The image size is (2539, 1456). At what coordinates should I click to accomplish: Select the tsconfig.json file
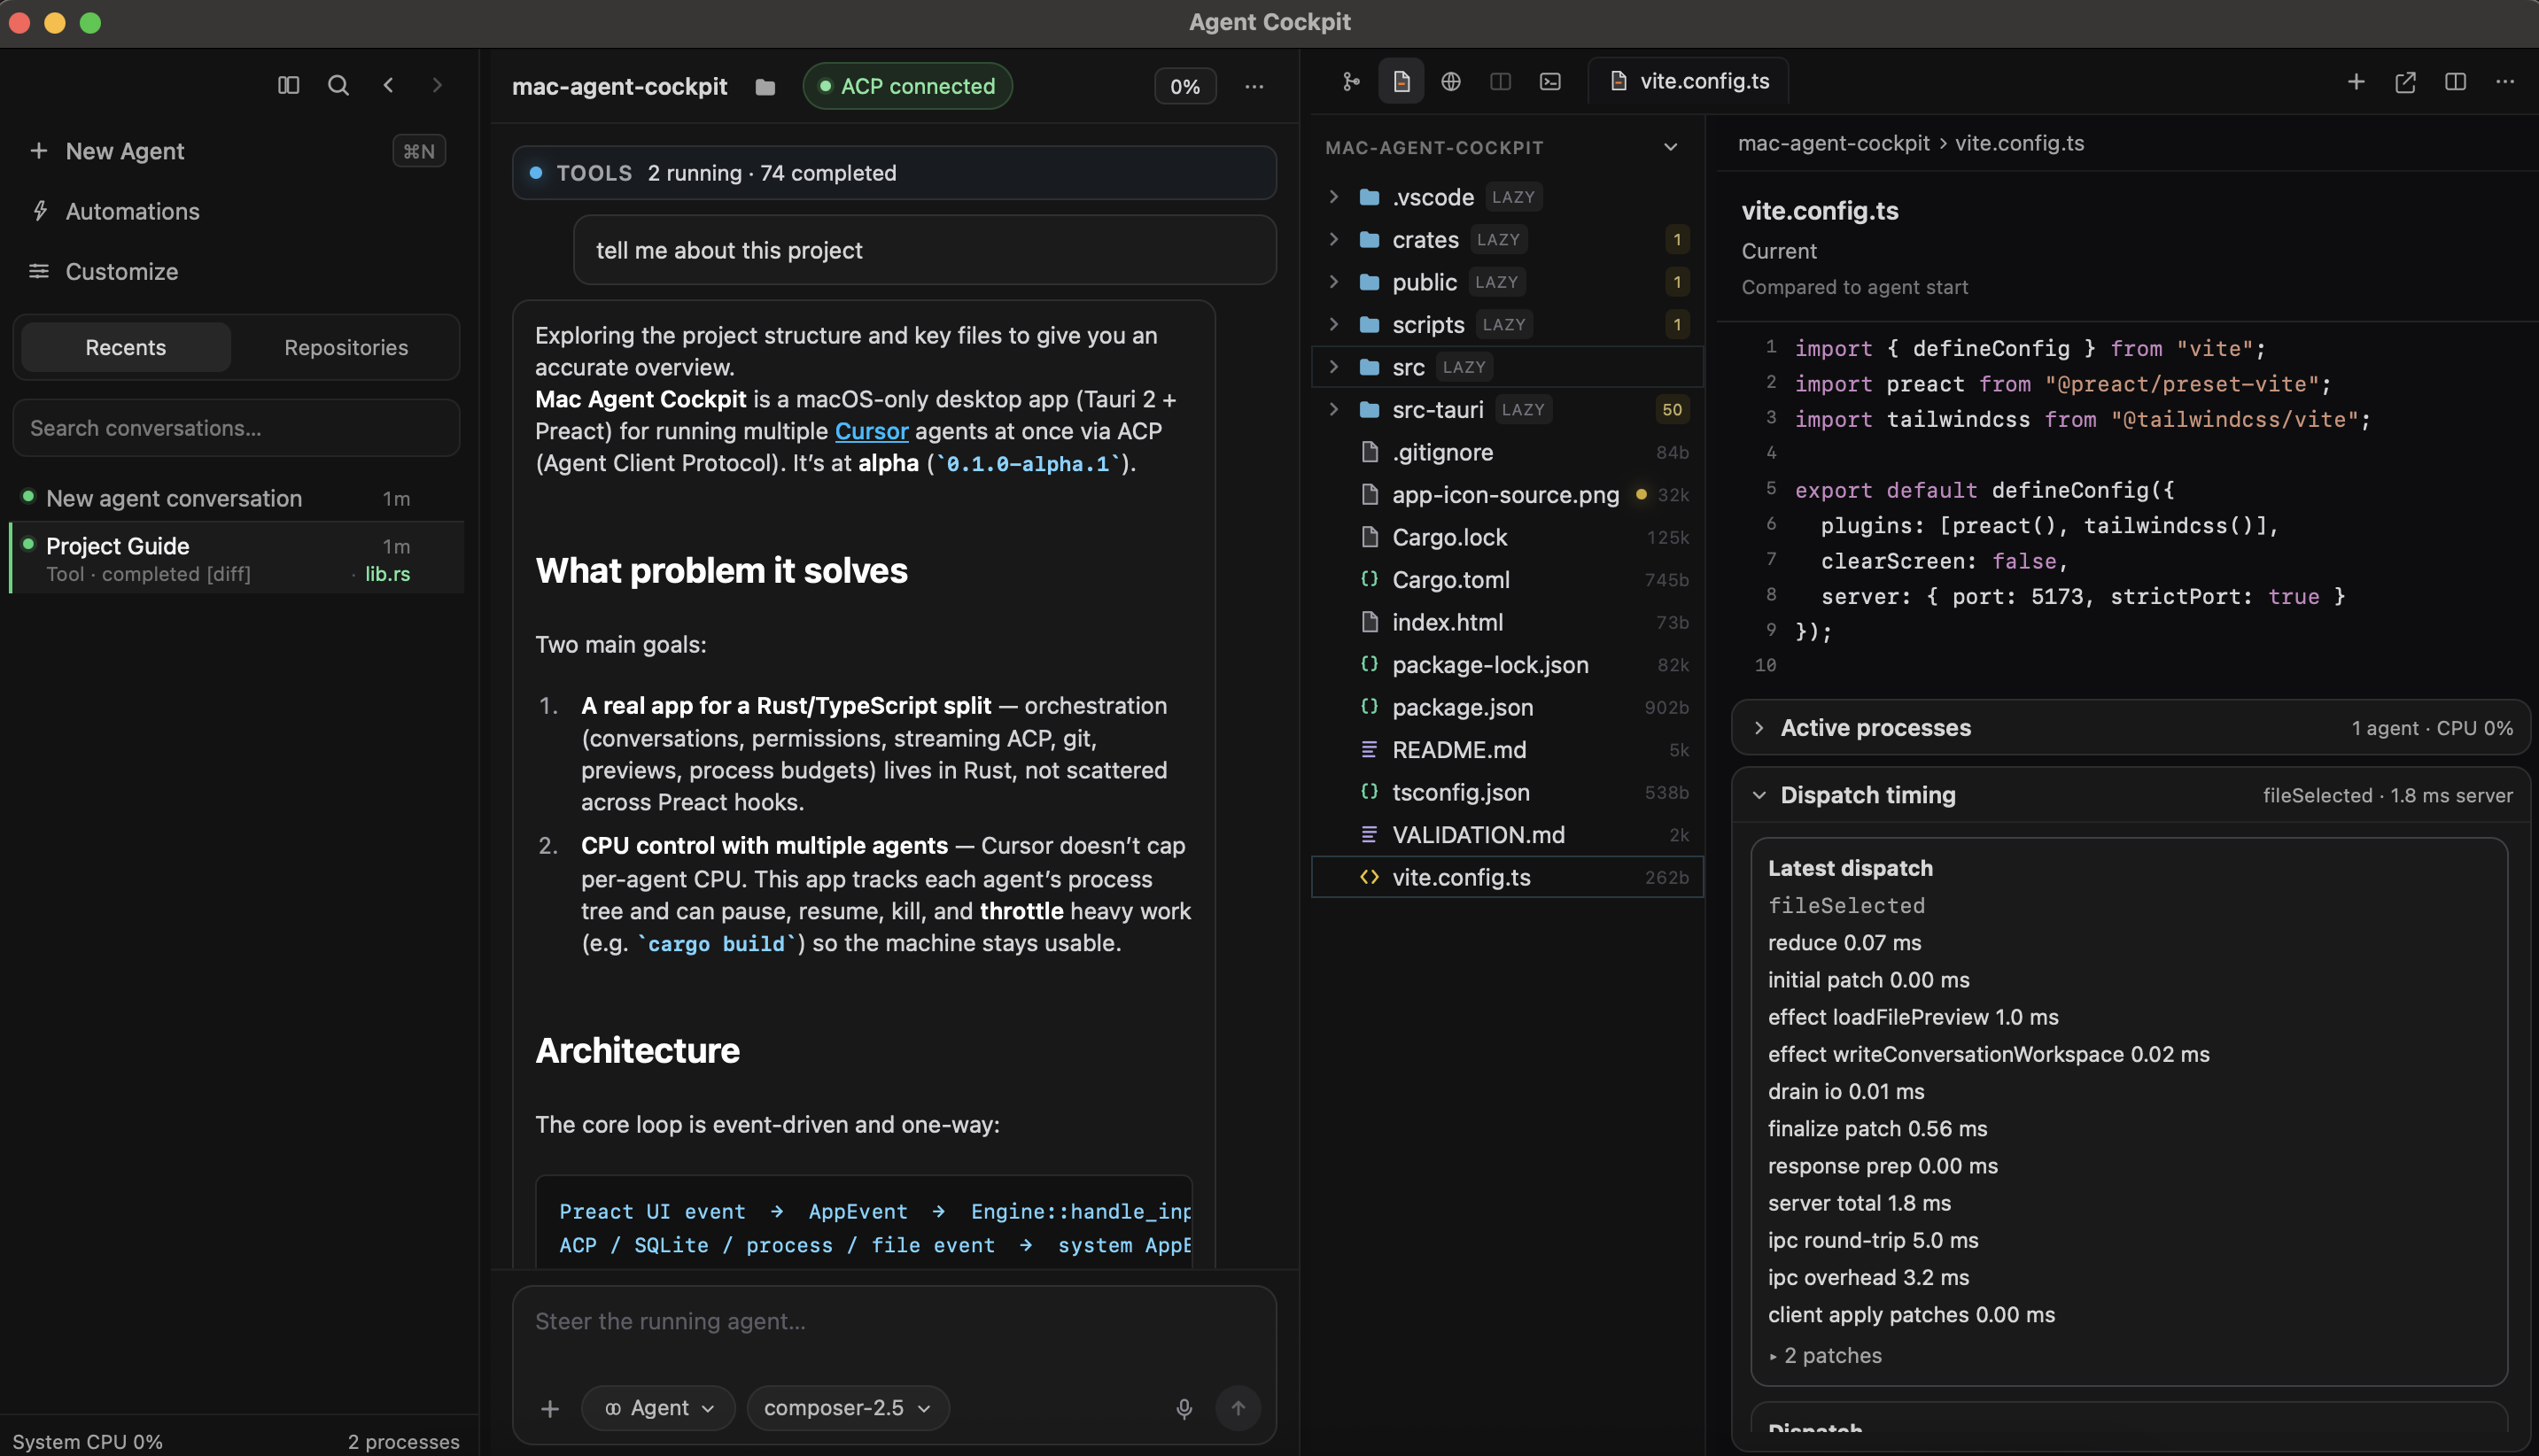pyautogui.click(x=1507, y=792)
